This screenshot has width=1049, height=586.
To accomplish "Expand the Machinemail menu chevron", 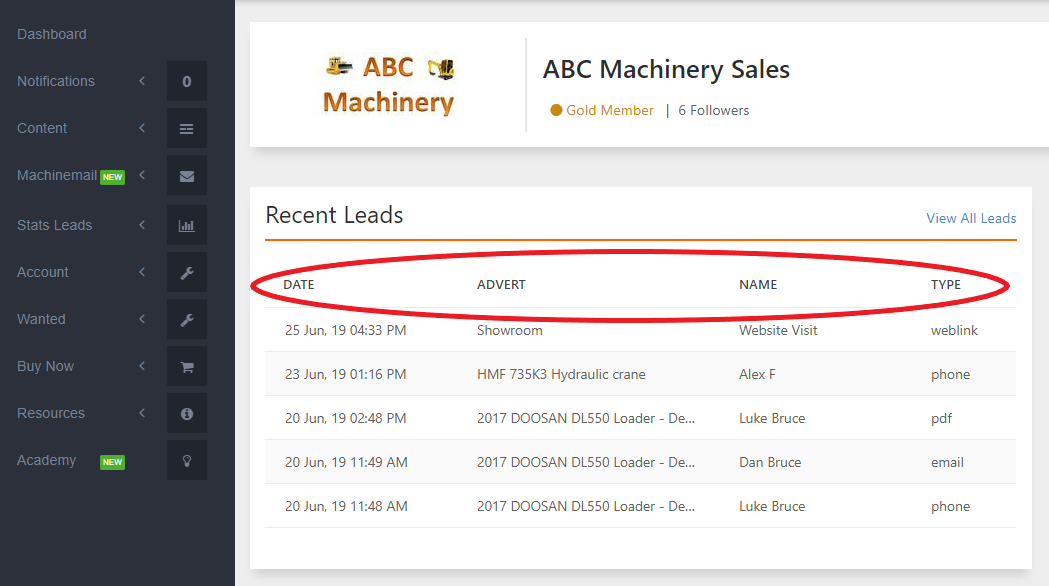I will point(142,175).
